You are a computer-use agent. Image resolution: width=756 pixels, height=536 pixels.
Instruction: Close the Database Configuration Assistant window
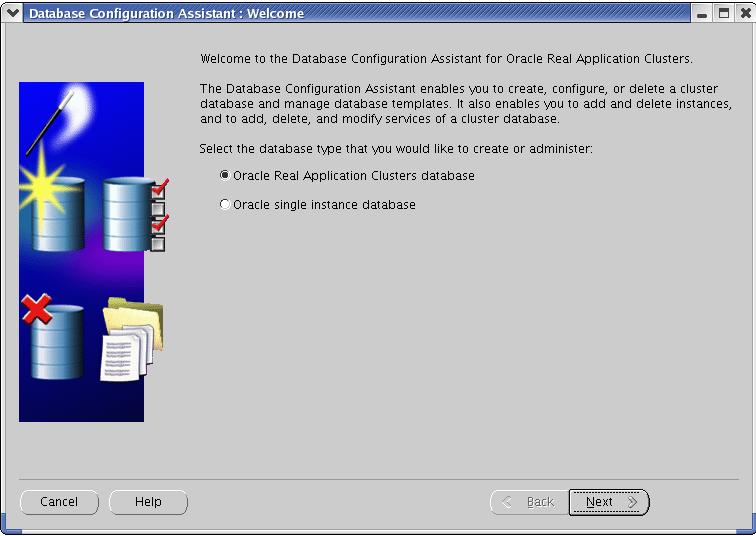pos(744,14)
